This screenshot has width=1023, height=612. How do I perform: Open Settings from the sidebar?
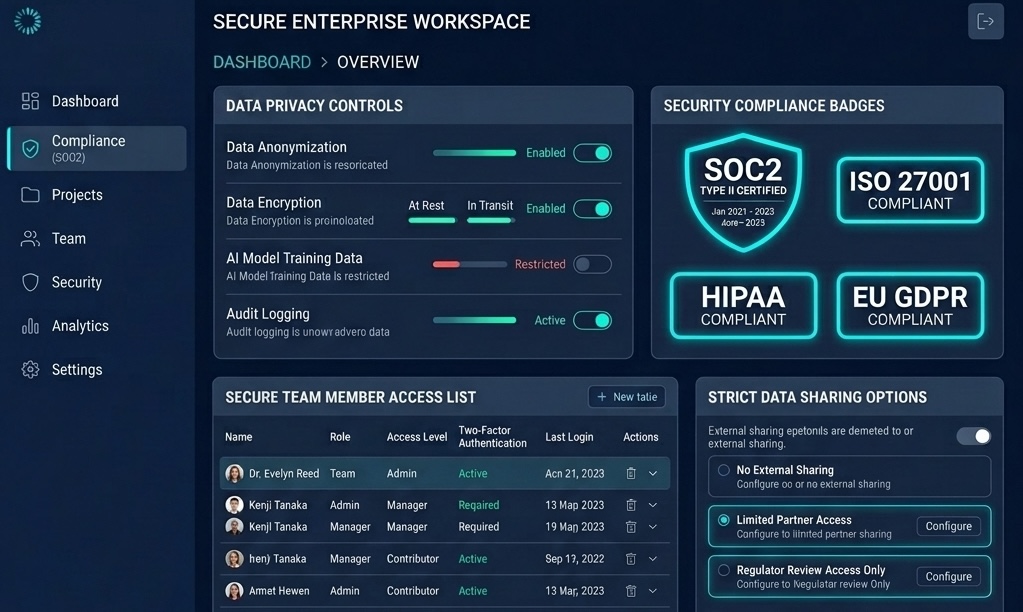97,369
